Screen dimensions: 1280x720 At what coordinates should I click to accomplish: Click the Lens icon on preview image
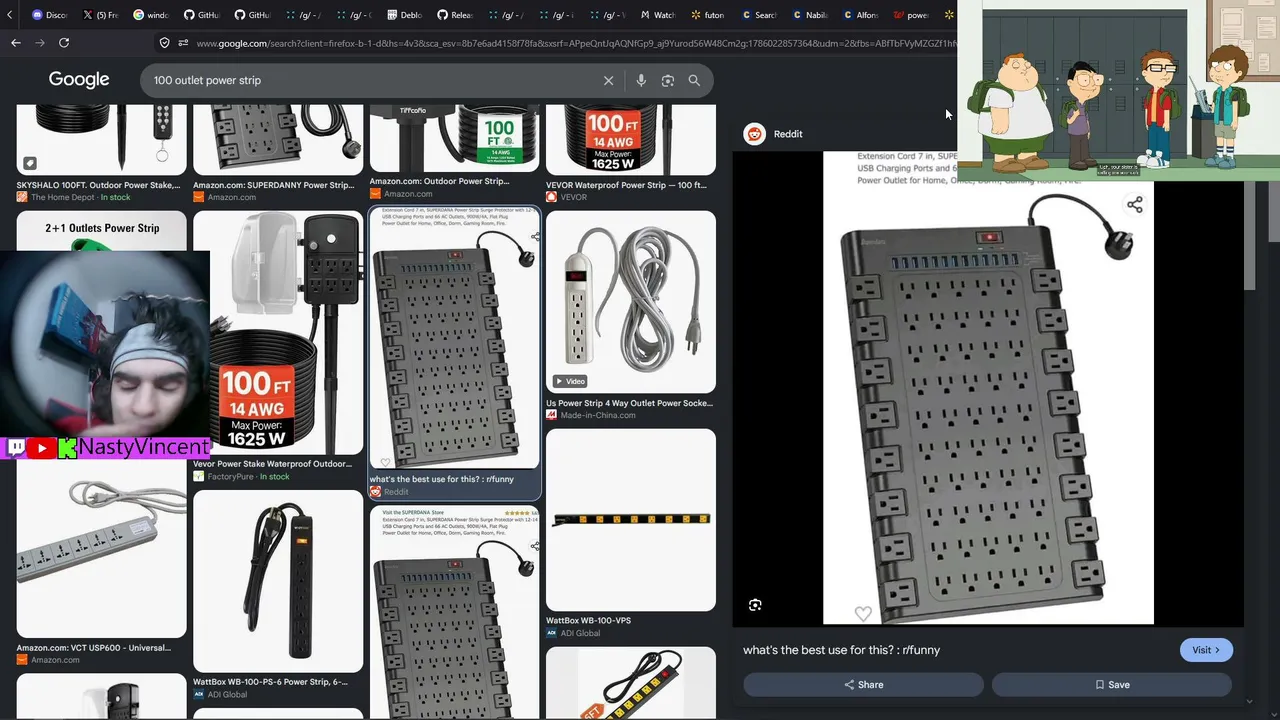pyautogui.click(x=755, y=605)
